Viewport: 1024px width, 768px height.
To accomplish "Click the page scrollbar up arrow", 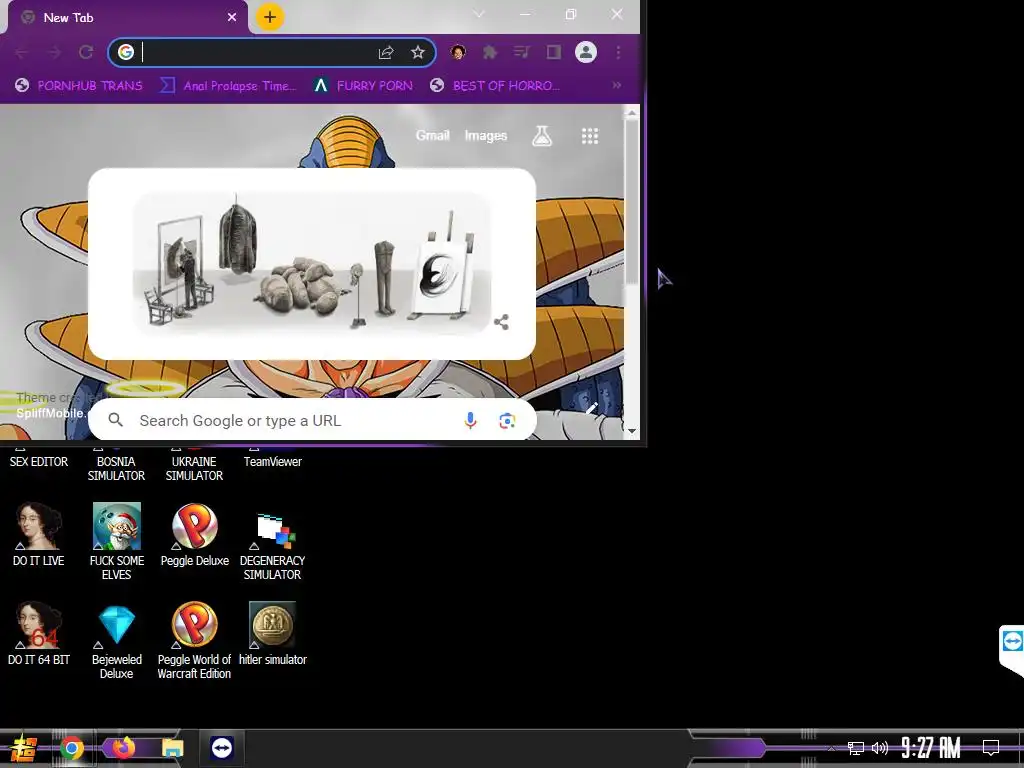I will point(632,114).
